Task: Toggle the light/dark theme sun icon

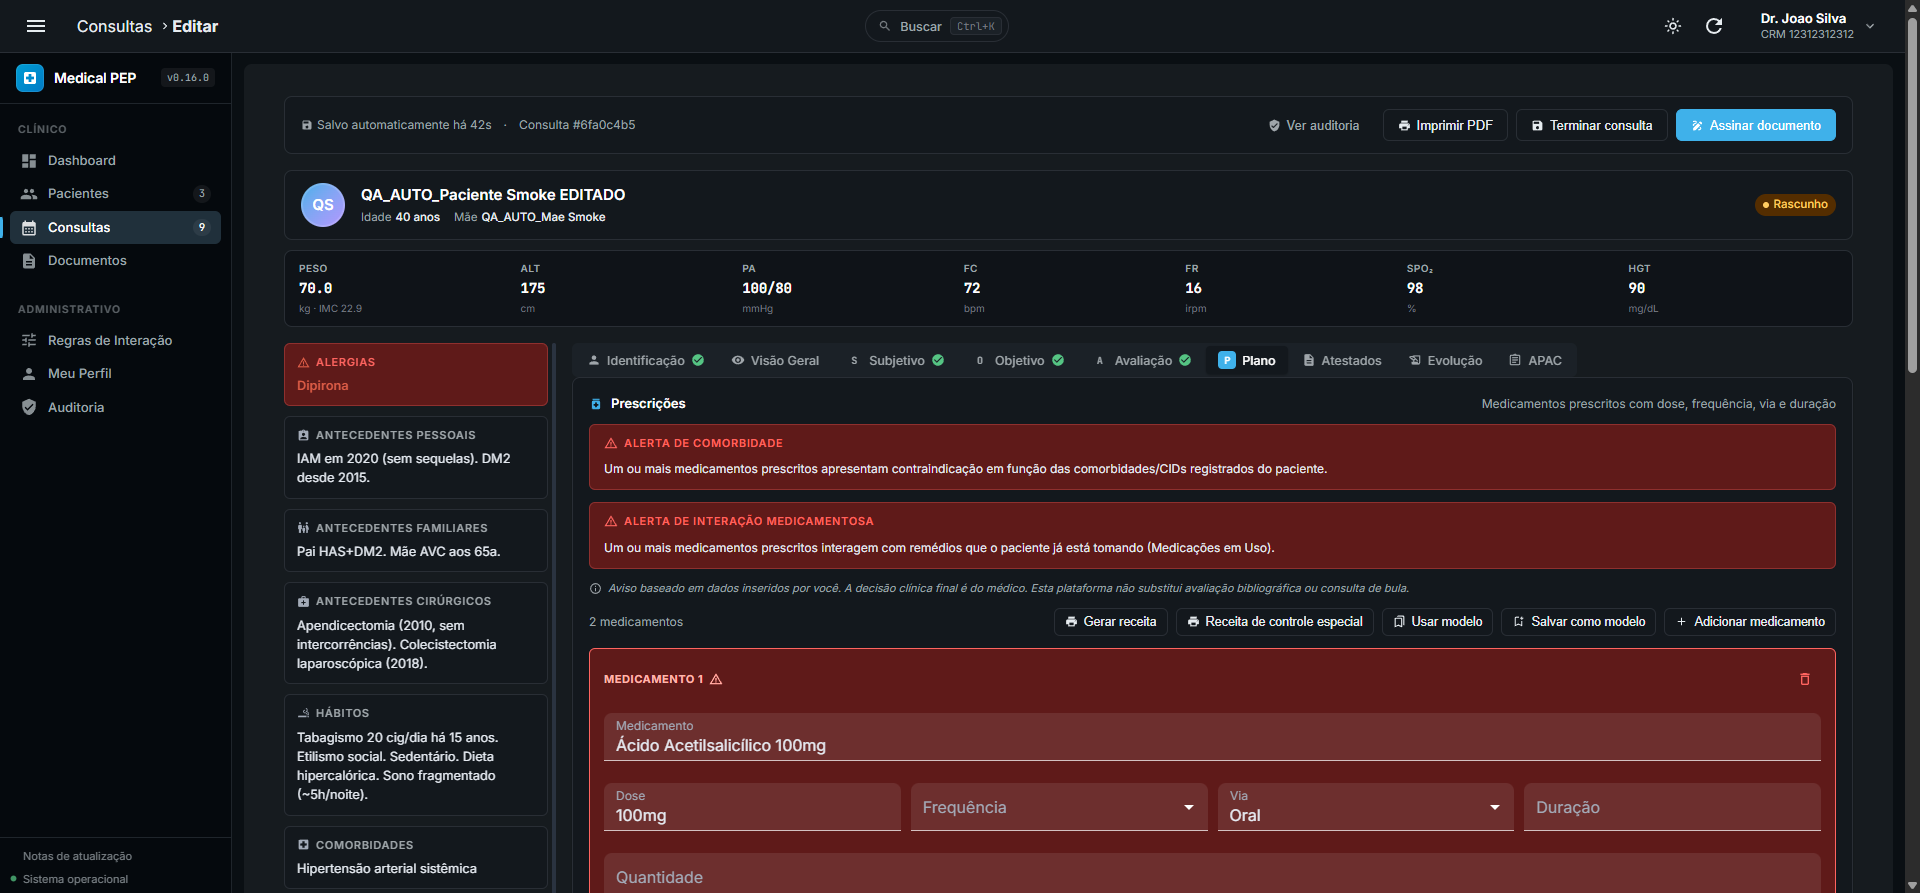Action: point(1673,26)
